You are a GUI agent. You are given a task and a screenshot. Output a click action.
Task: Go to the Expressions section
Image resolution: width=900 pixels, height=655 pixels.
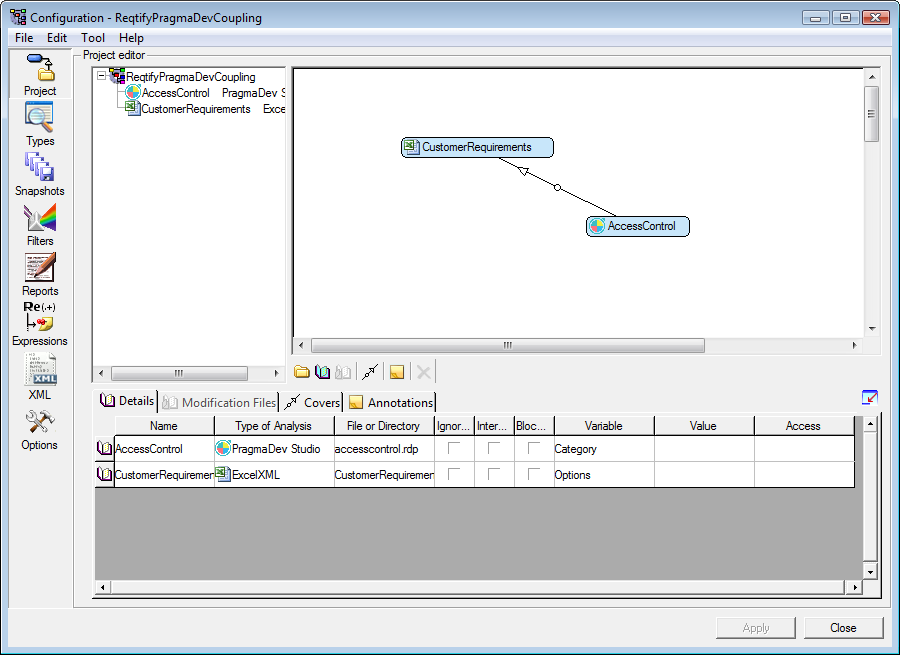(40, 323)
